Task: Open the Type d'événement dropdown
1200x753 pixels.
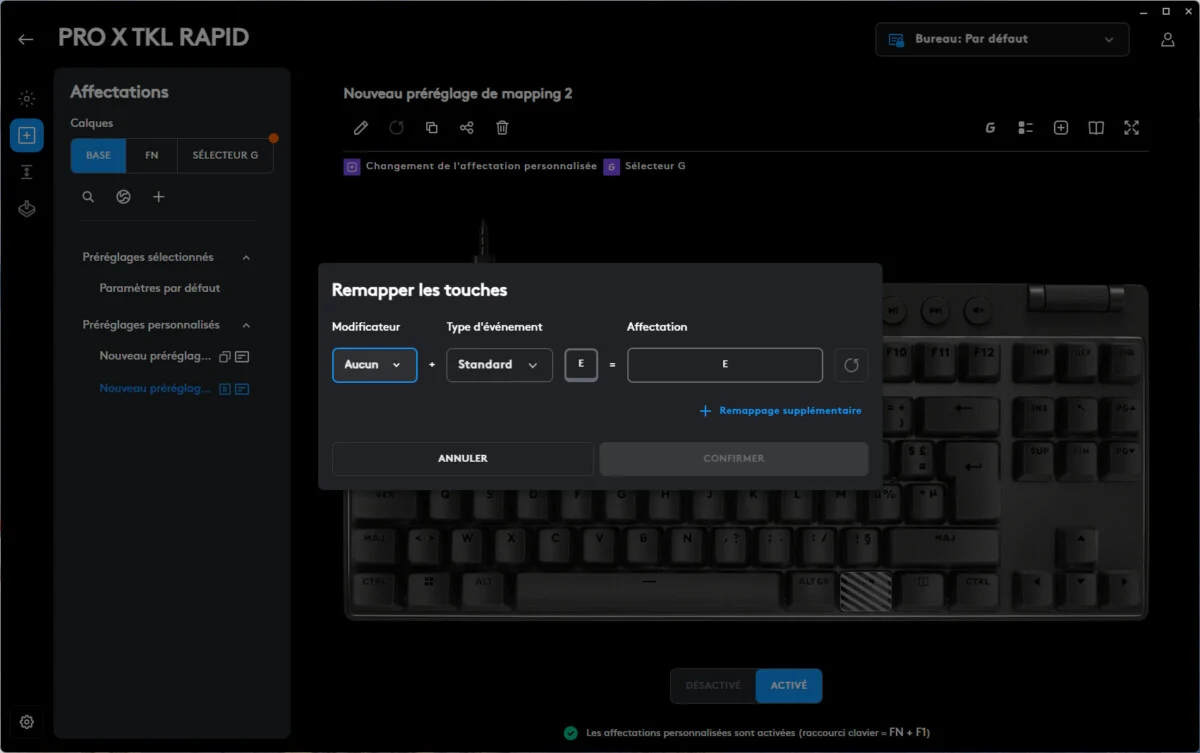Action: (499, 365)
